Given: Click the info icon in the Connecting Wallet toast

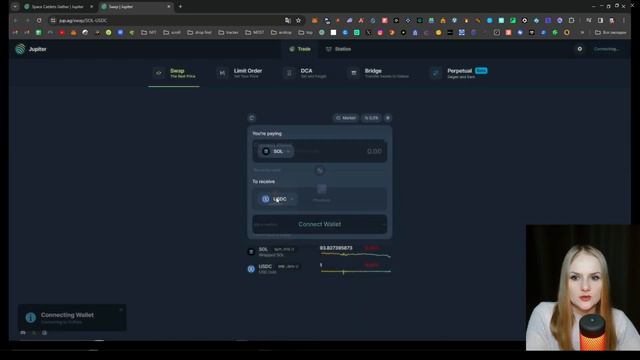Looking at the screenshot, I should click(31, 318).
